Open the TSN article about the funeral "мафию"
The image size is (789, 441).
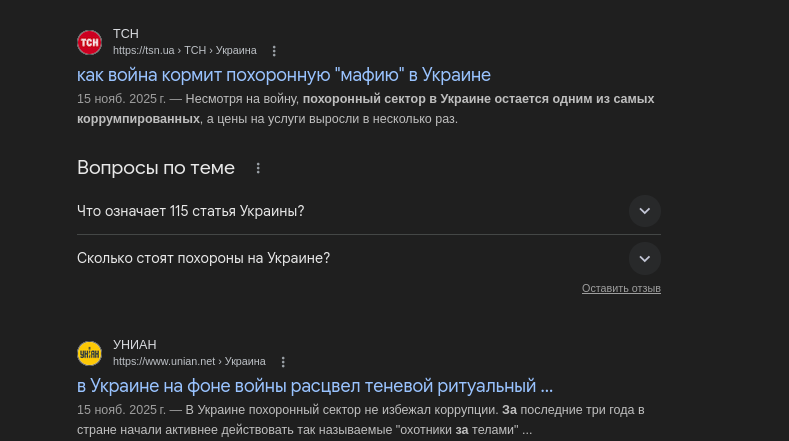(x=284, y=75)
